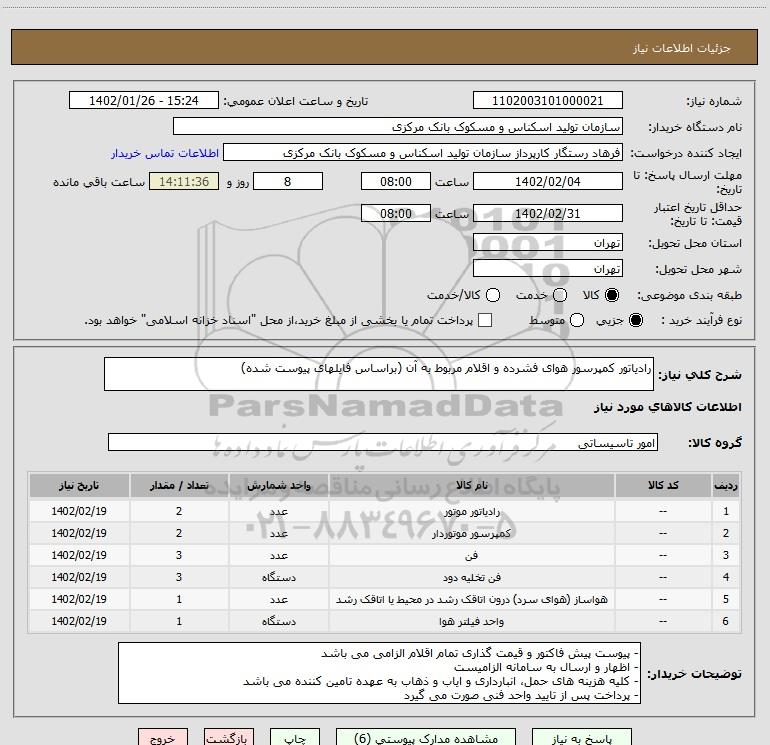Select the فن تخلیه دود item row

coord(385,578)
